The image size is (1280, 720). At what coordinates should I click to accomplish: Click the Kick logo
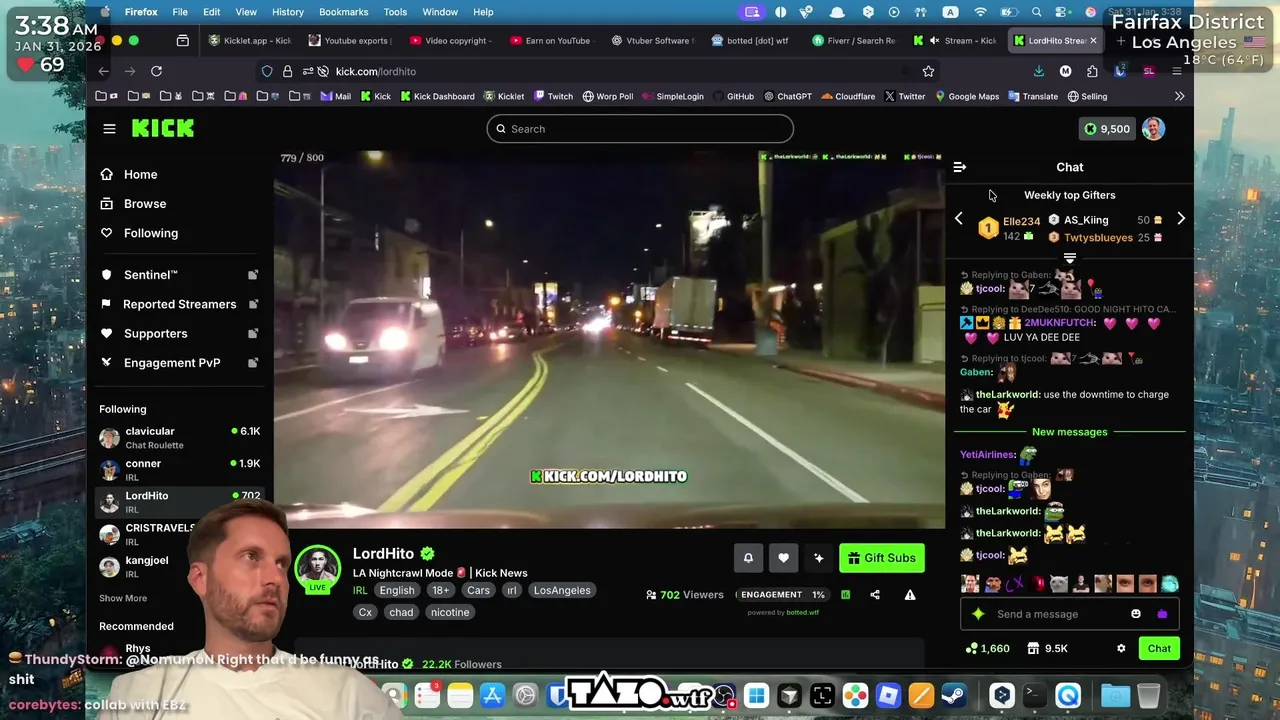[x=162, y=128]
